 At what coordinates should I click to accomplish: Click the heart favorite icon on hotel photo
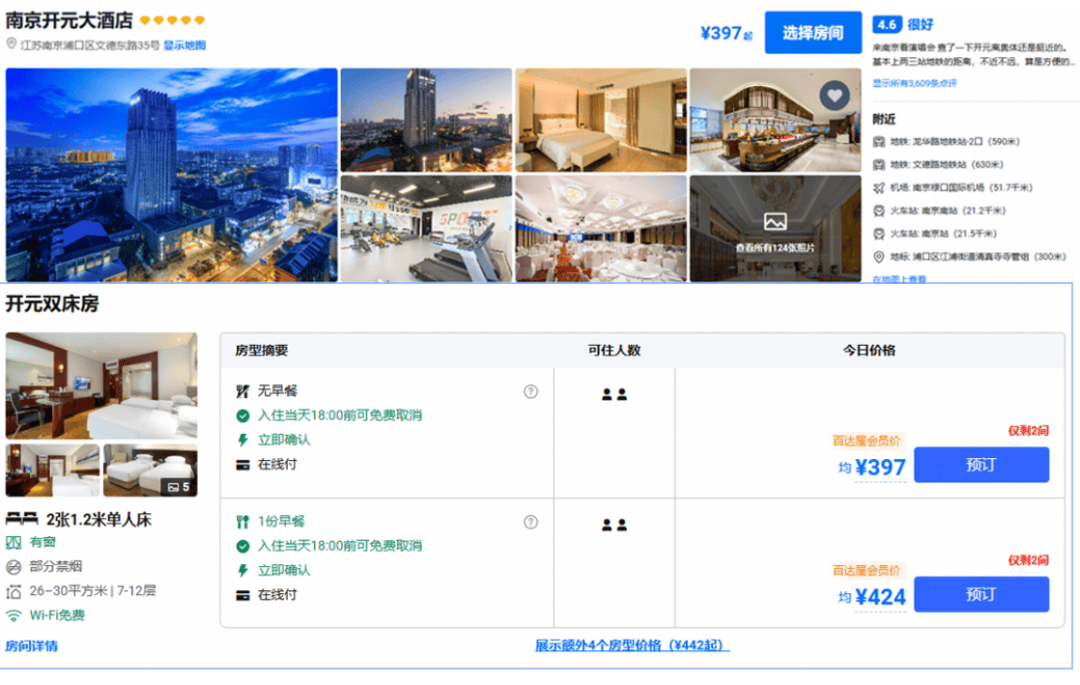coord(834,96)
